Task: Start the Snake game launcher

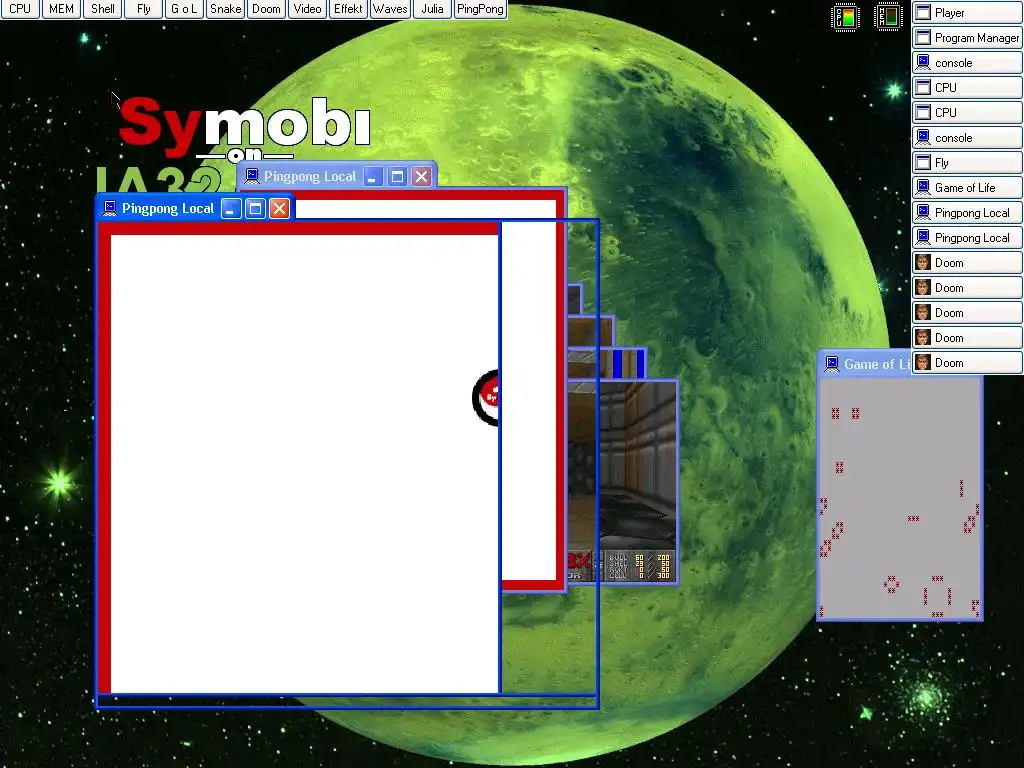Action: pyautogui.click(x=225, y=9)
